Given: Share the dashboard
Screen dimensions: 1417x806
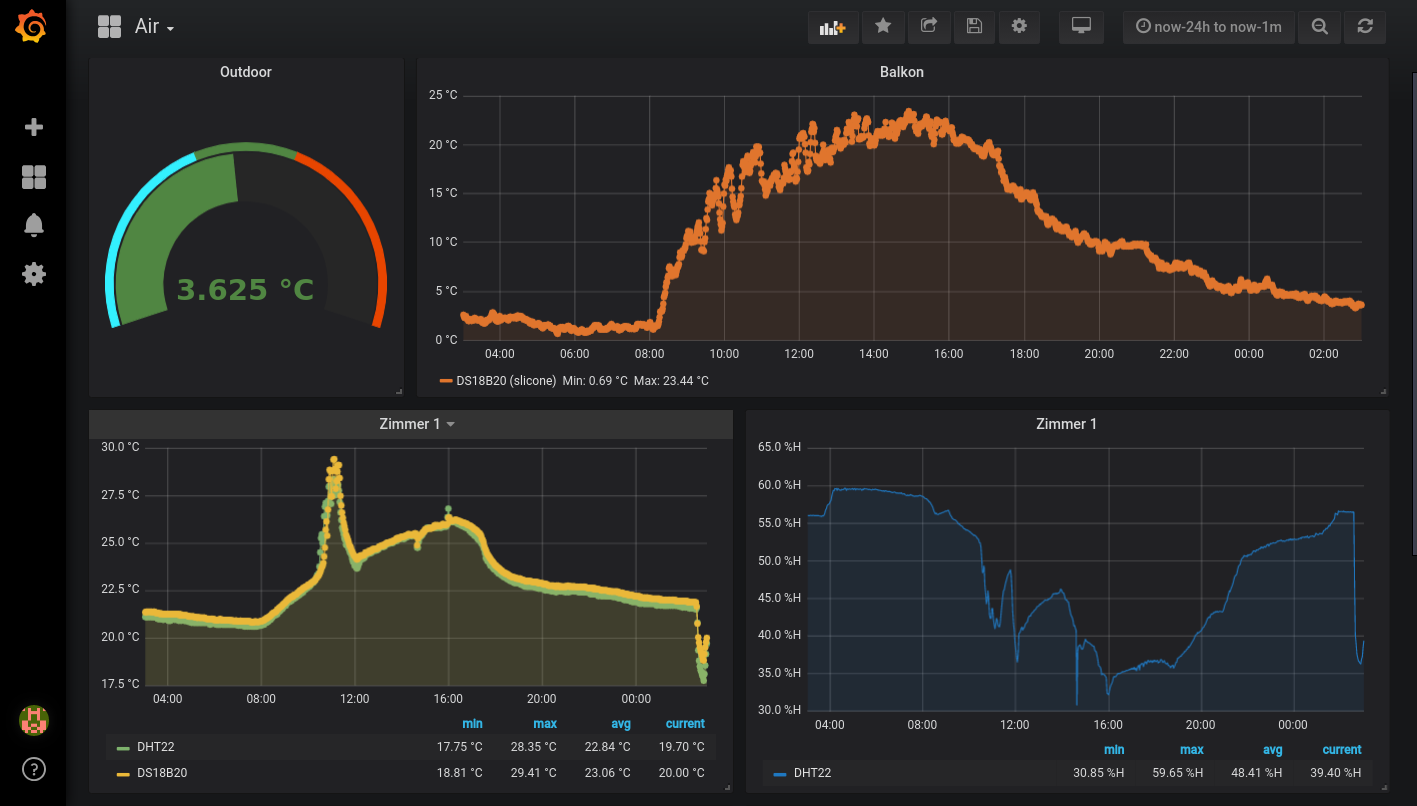Looking at the screenshot, I should pos(929,27).
